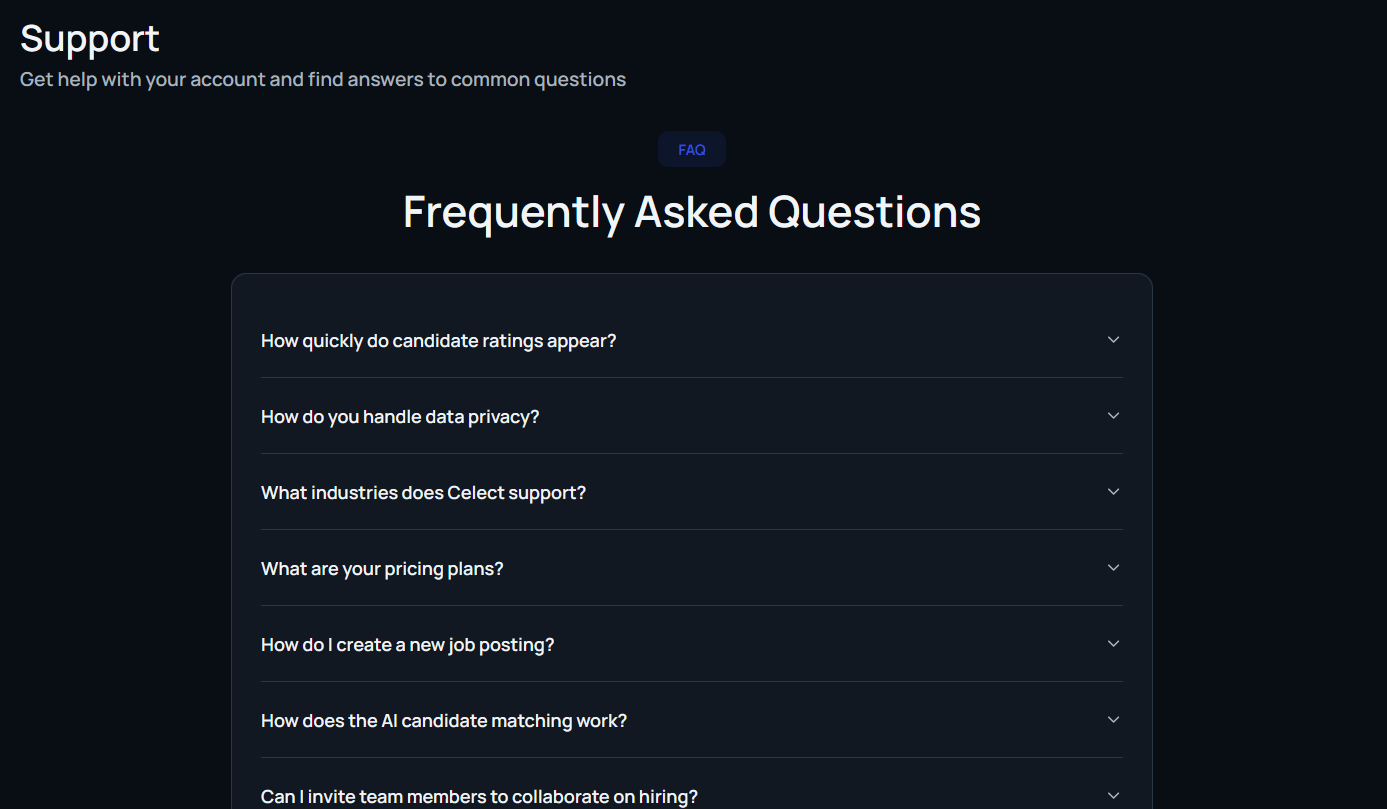Click the chevron beside candidate ratings question

(1113, 340)
